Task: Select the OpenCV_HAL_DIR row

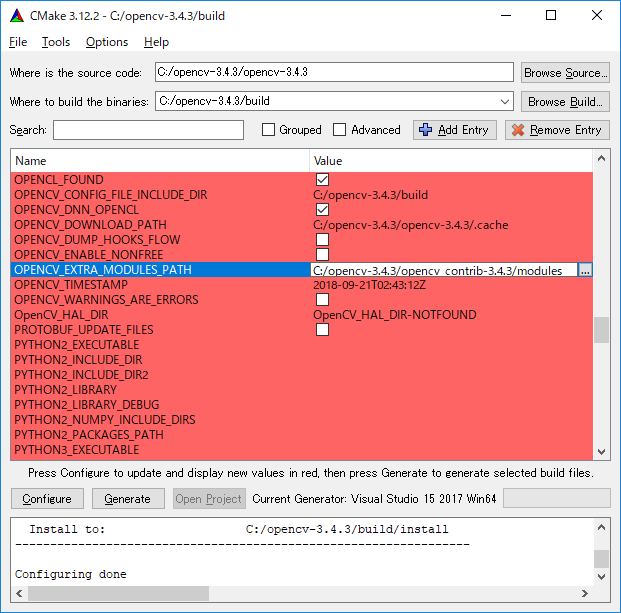Action: [x=301, y=315]
